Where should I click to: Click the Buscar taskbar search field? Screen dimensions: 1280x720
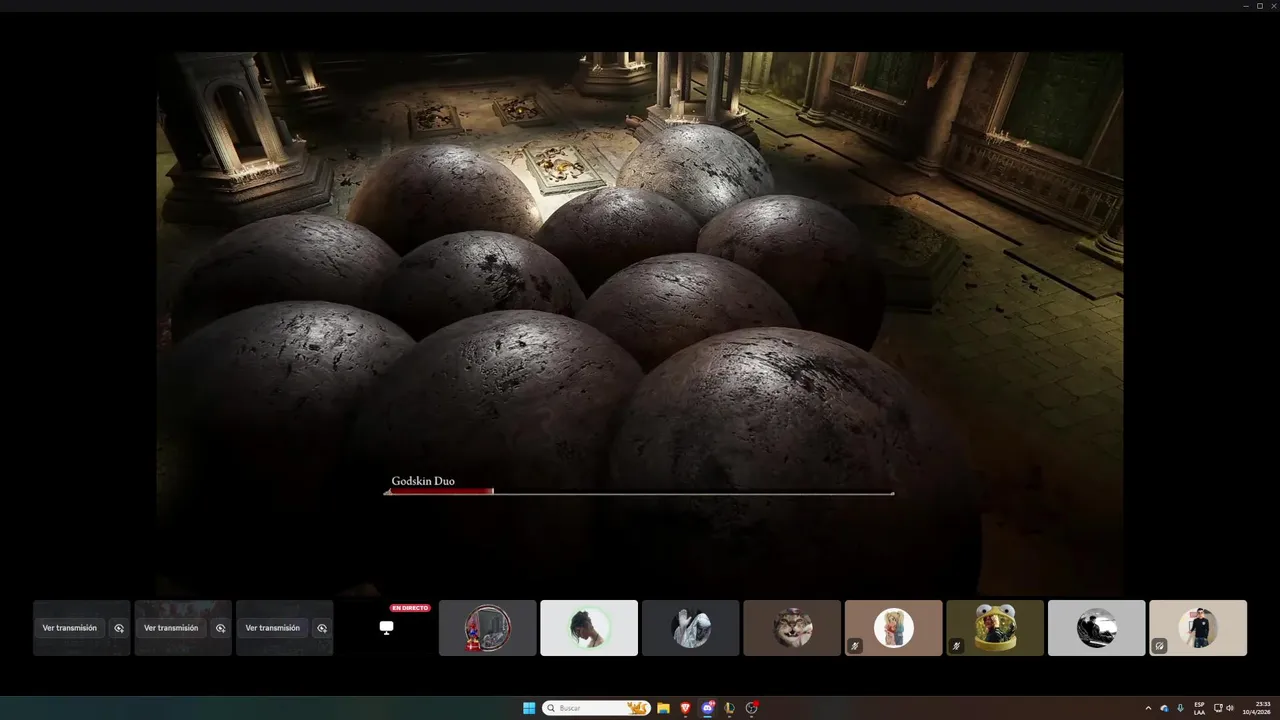(596, 708)
